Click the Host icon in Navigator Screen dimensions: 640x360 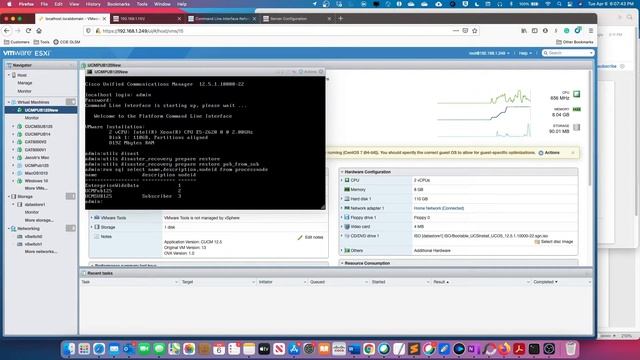pos(14,75)
